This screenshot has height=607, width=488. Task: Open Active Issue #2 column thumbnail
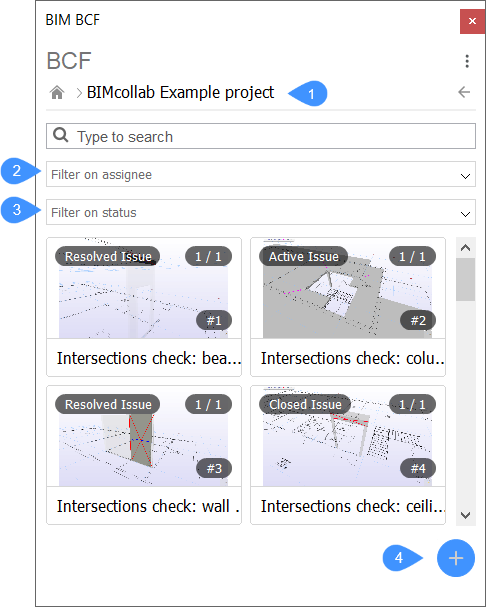(x=348, y=288)
